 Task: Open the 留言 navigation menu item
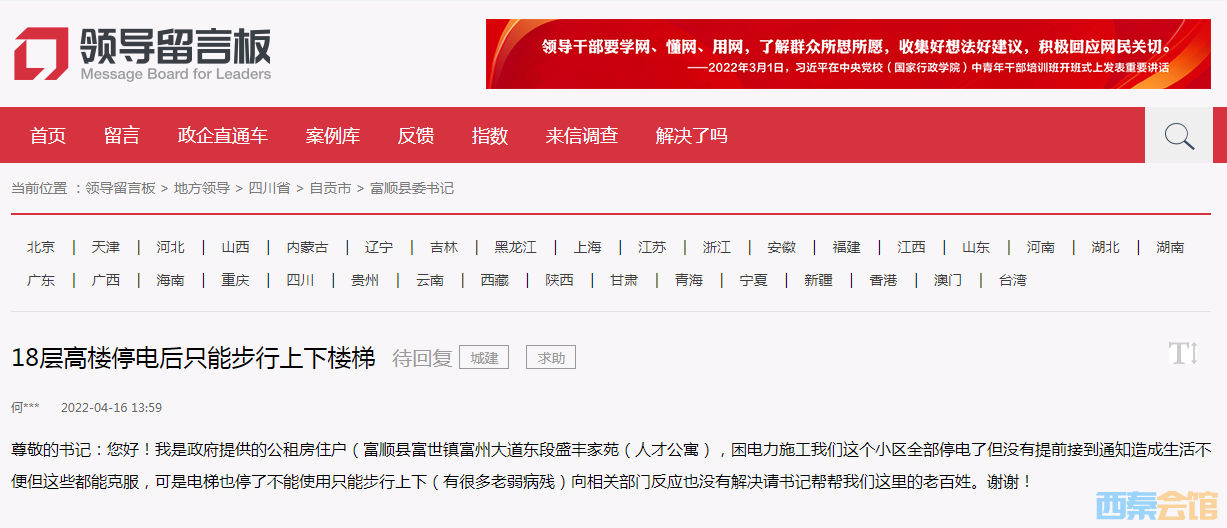point(122,136)
